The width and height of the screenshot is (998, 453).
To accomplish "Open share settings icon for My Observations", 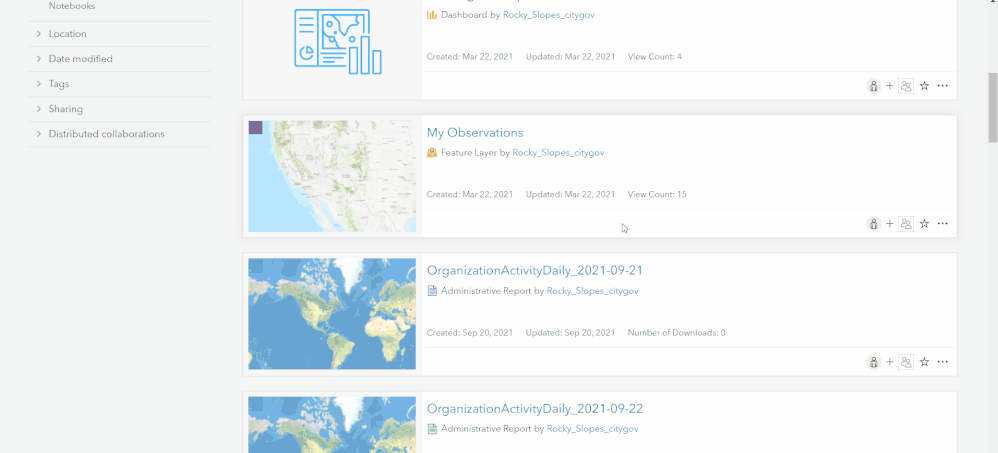I will 873,224.
